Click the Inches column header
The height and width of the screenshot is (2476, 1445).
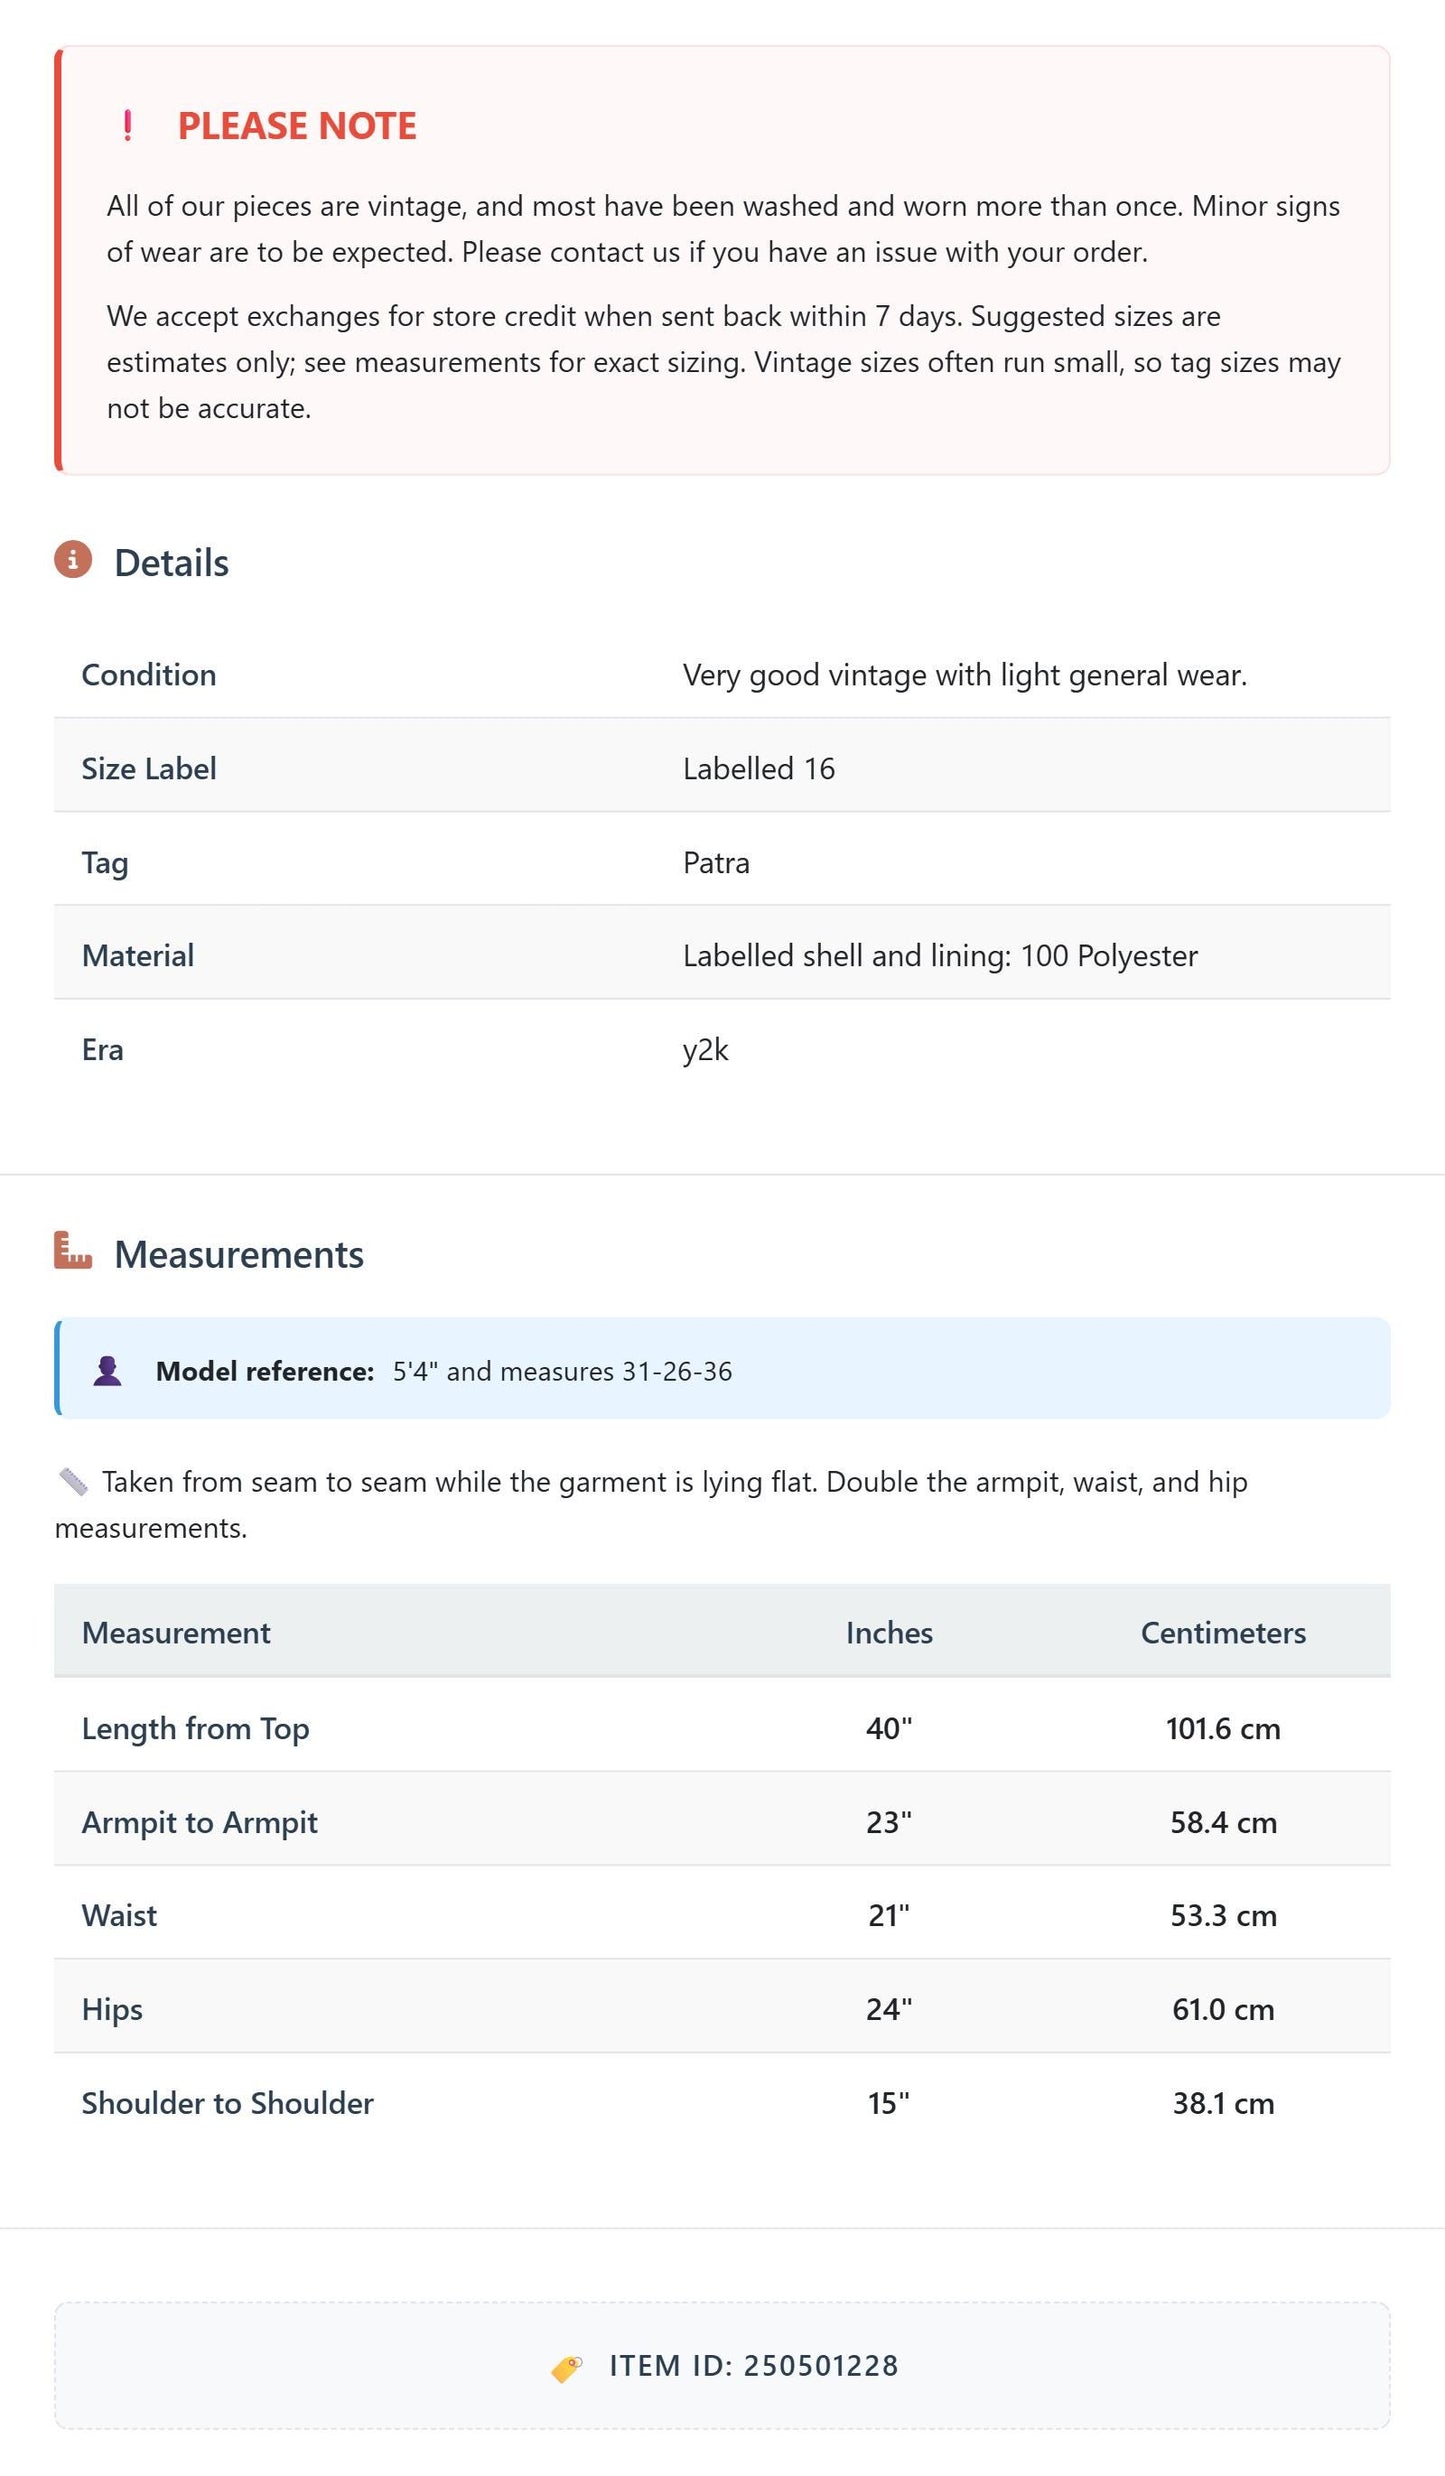click(889, 1633)
